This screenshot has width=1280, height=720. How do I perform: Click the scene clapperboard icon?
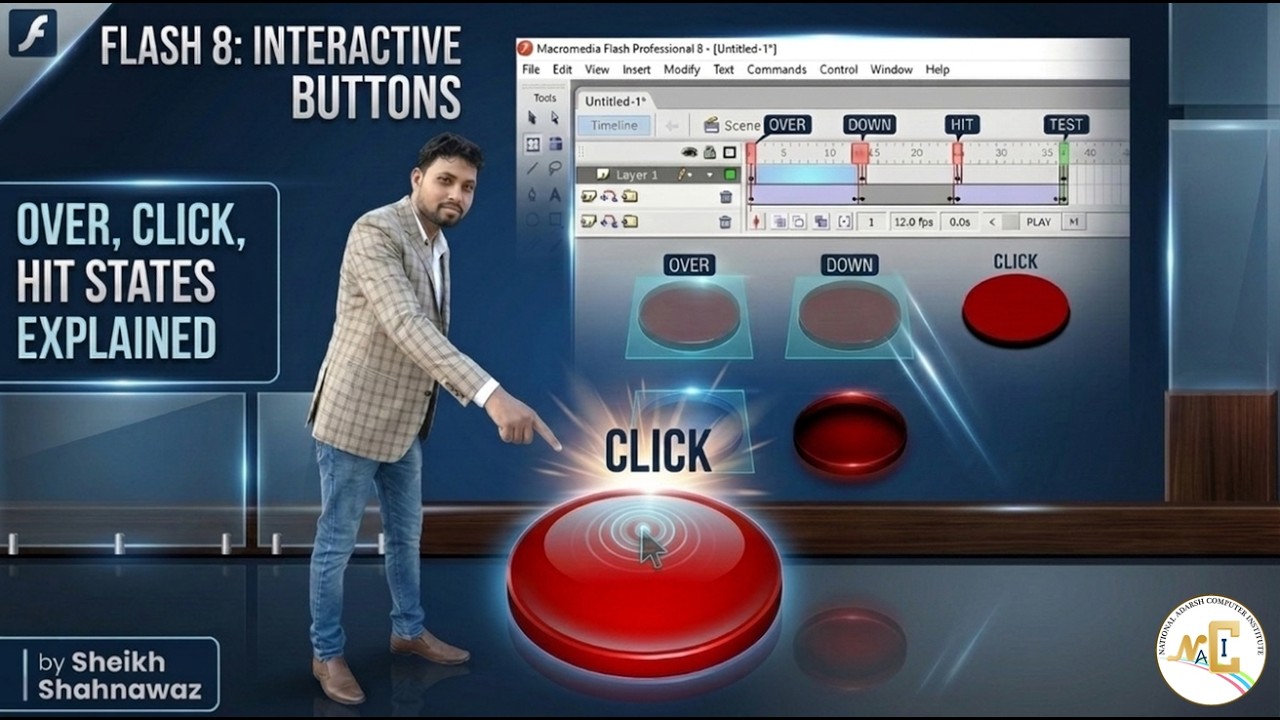pyautogui.click(x=711, y=125)
